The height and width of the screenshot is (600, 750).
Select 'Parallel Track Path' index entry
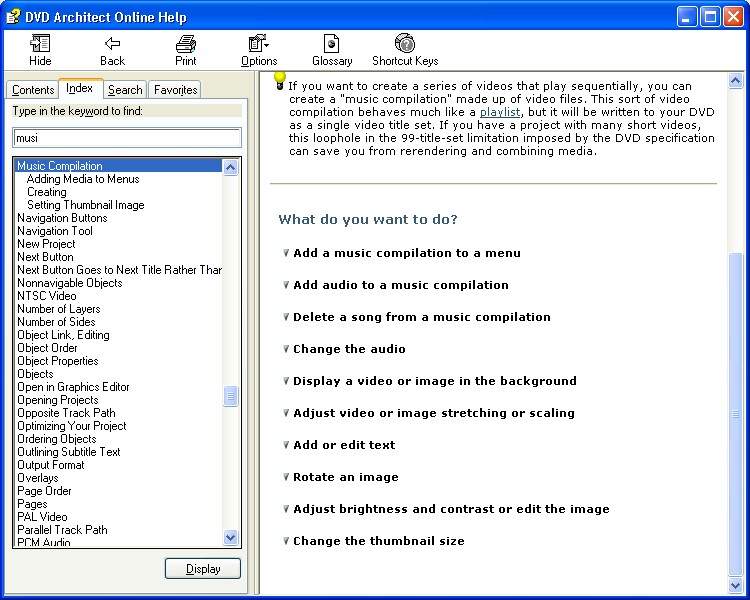63,530
